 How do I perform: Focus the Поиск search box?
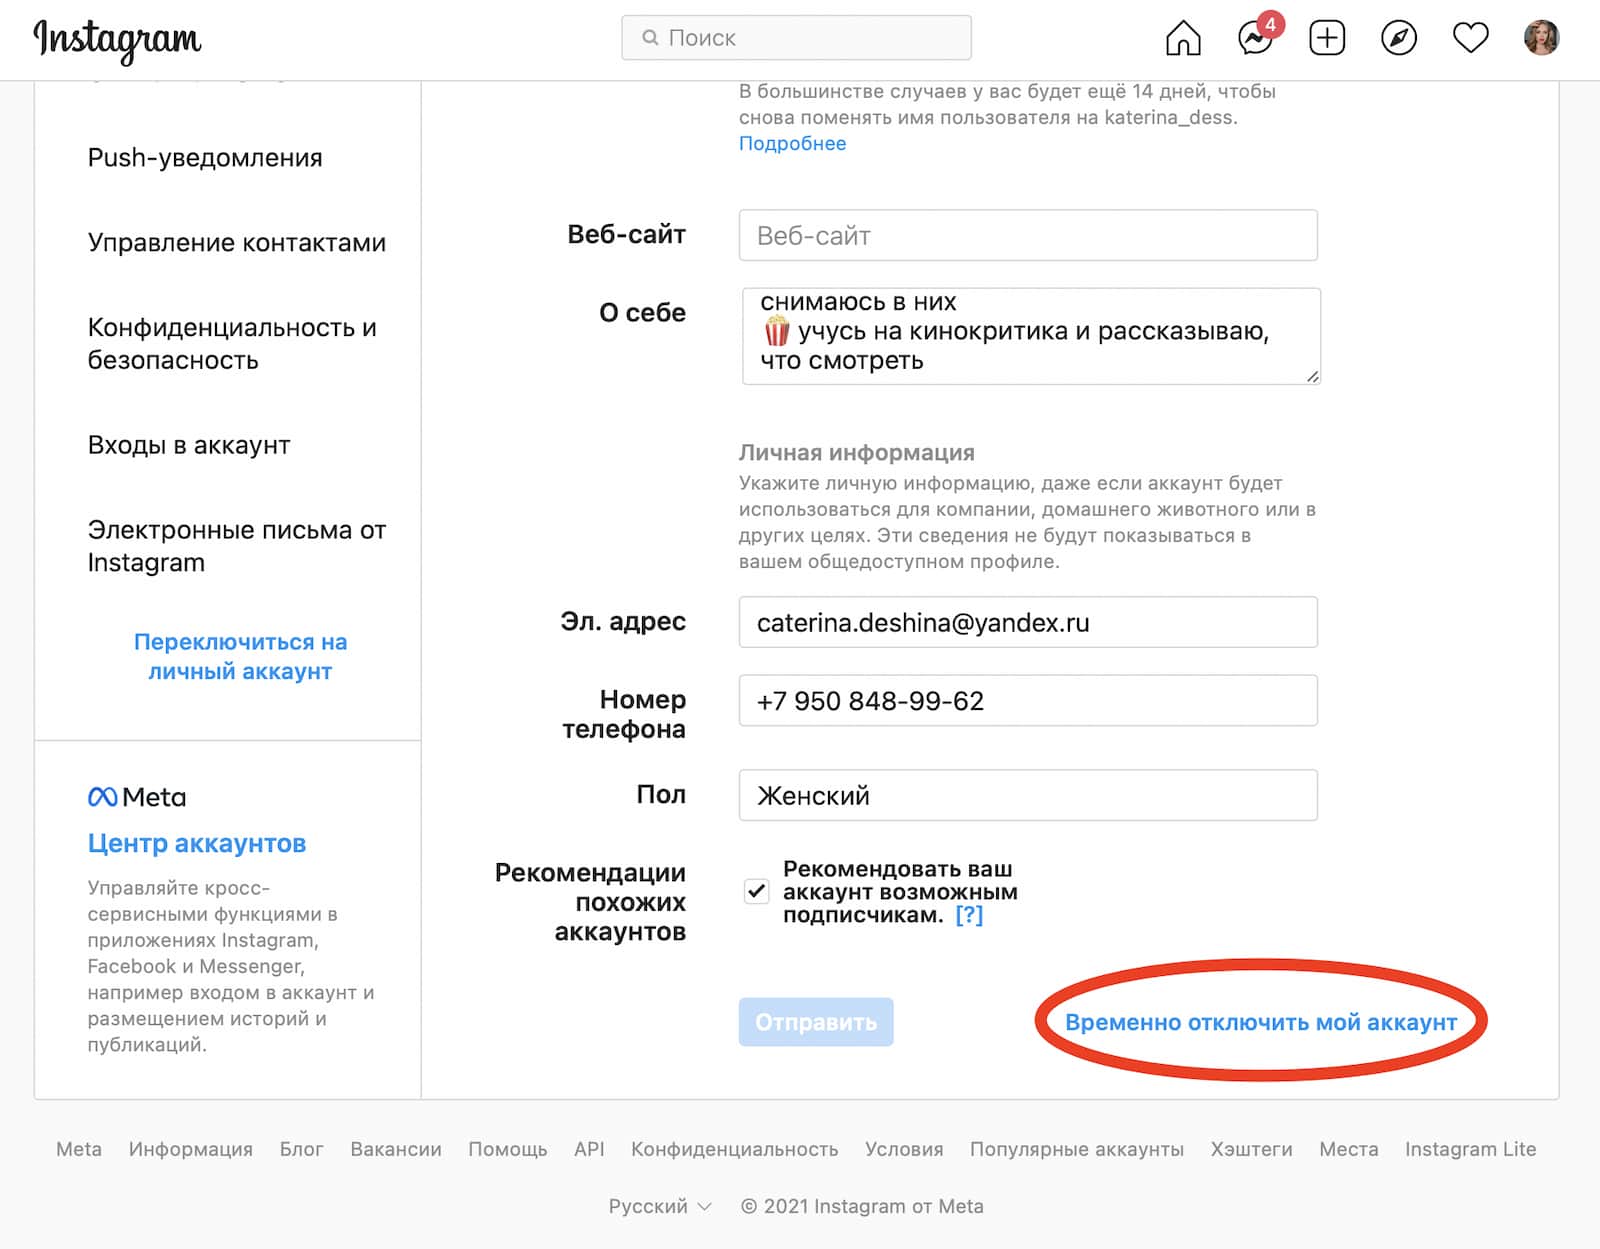coord(796,38)
